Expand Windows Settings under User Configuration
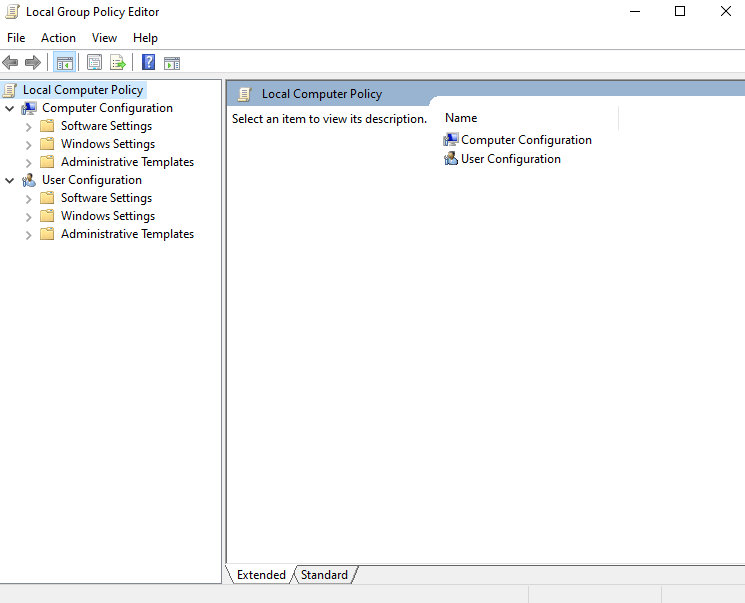This screenshot has width=745, height=603. point(28,216)
